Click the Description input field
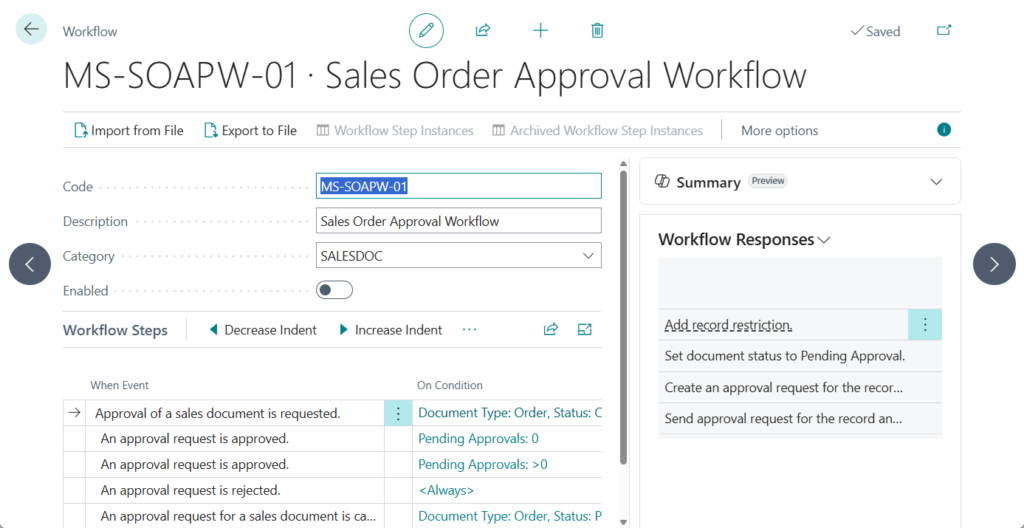Image resolution: width=1024 pixels, height=528 pixels. [x=458, y=221]
